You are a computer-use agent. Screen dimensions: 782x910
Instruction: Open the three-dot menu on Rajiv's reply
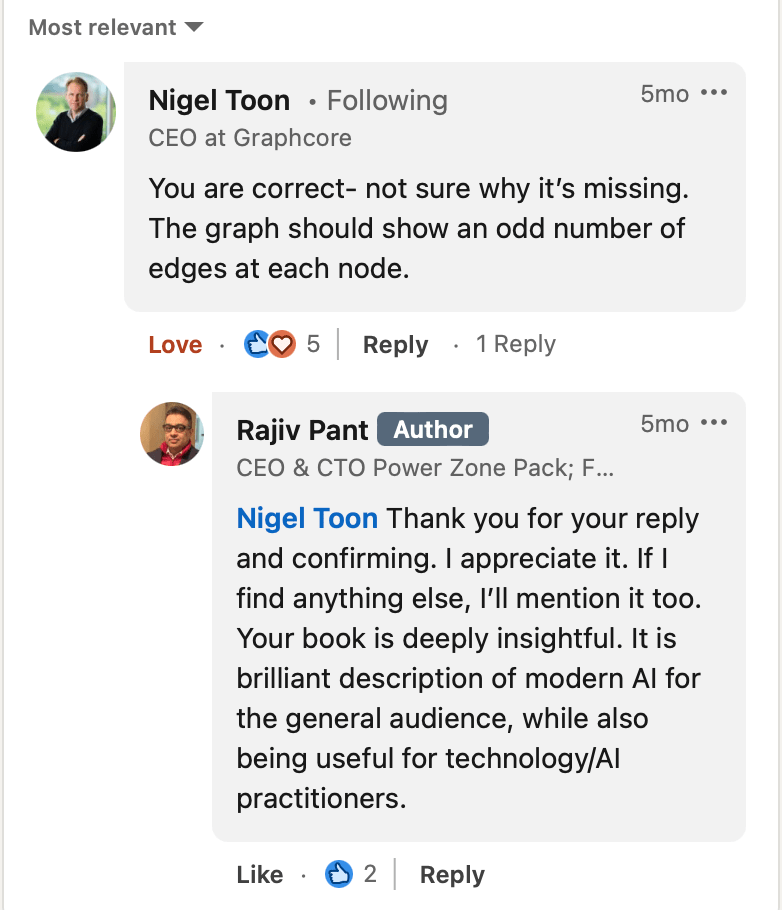pos(714,424)
